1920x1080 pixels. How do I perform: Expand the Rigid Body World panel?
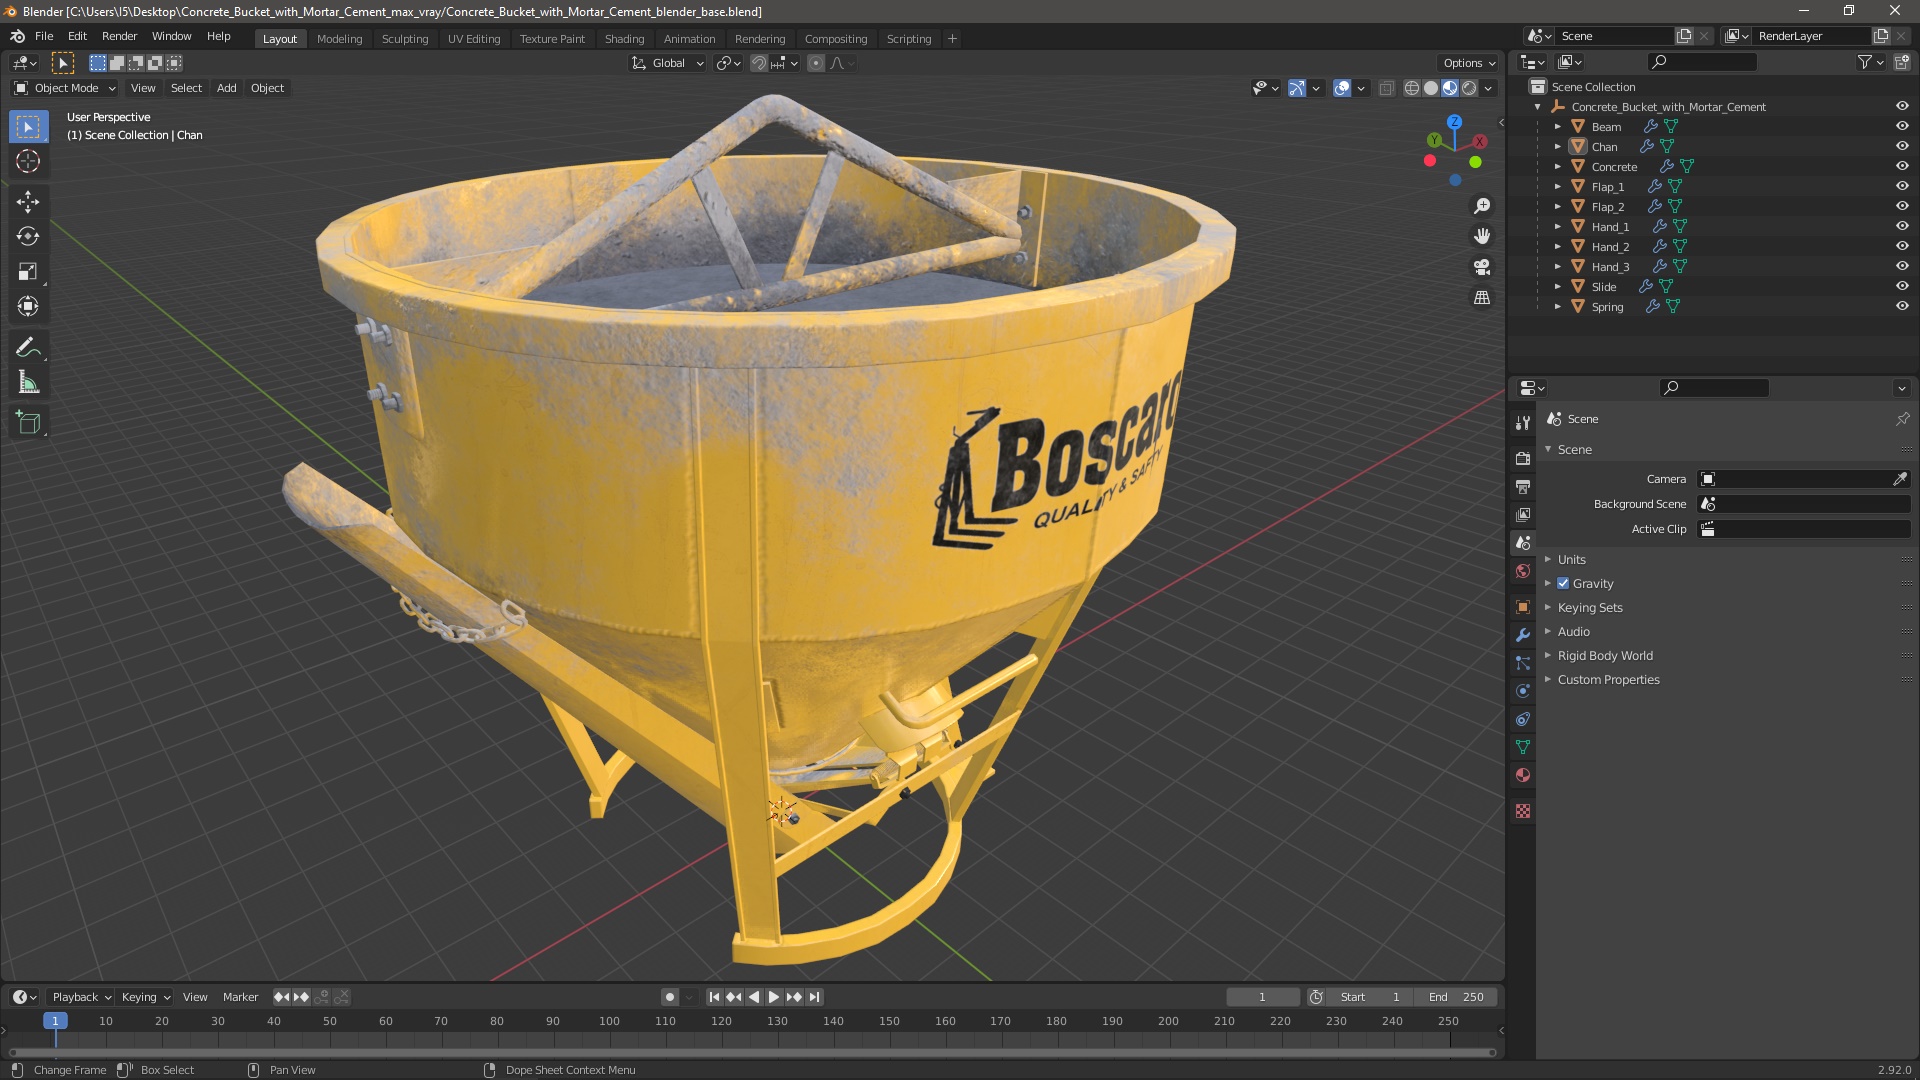click(x=1605, y=655)
